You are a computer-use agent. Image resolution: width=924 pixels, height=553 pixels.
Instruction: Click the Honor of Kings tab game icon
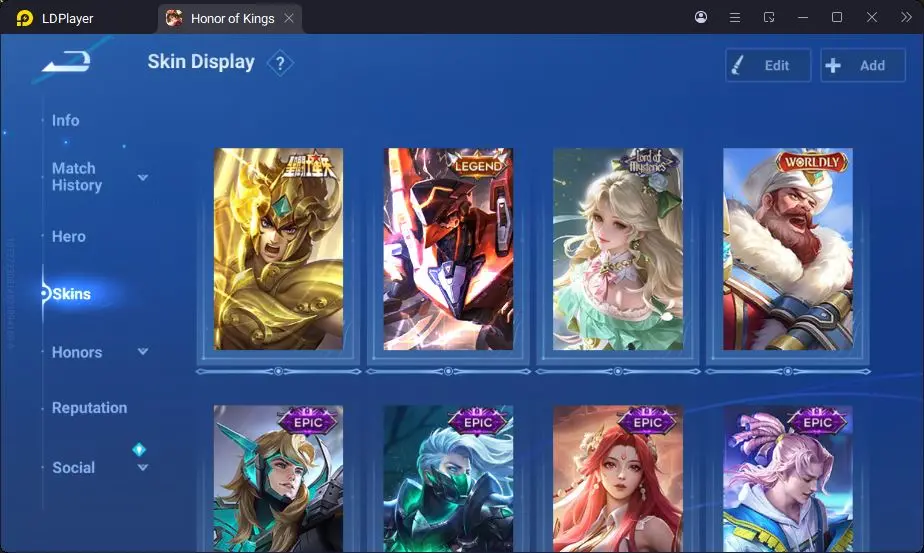174,18
